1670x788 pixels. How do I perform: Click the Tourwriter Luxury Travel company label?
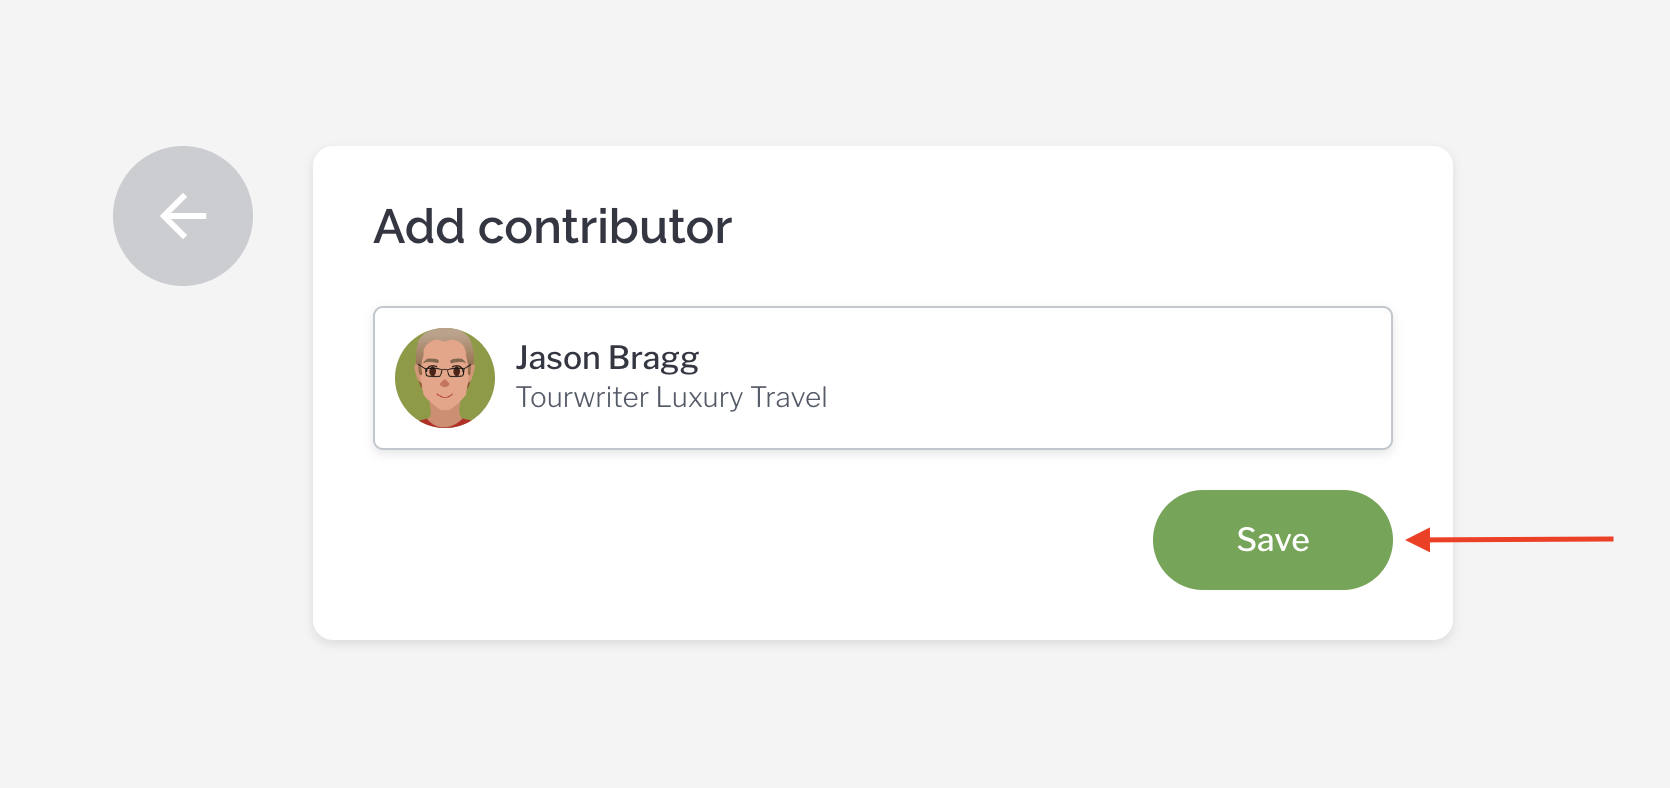(671, 398)
